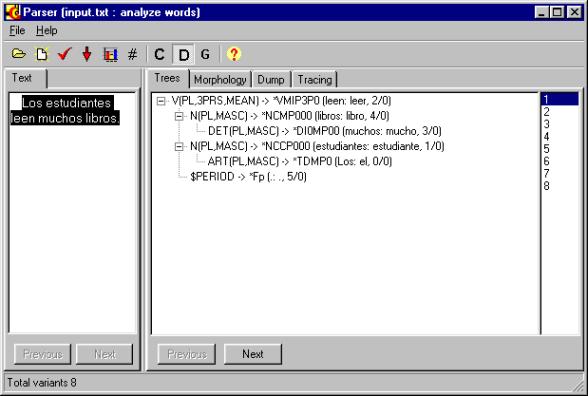Toggle the D mode toolbar button
Image resolution: width=588 pixels, height=396 pixels.
183,55
